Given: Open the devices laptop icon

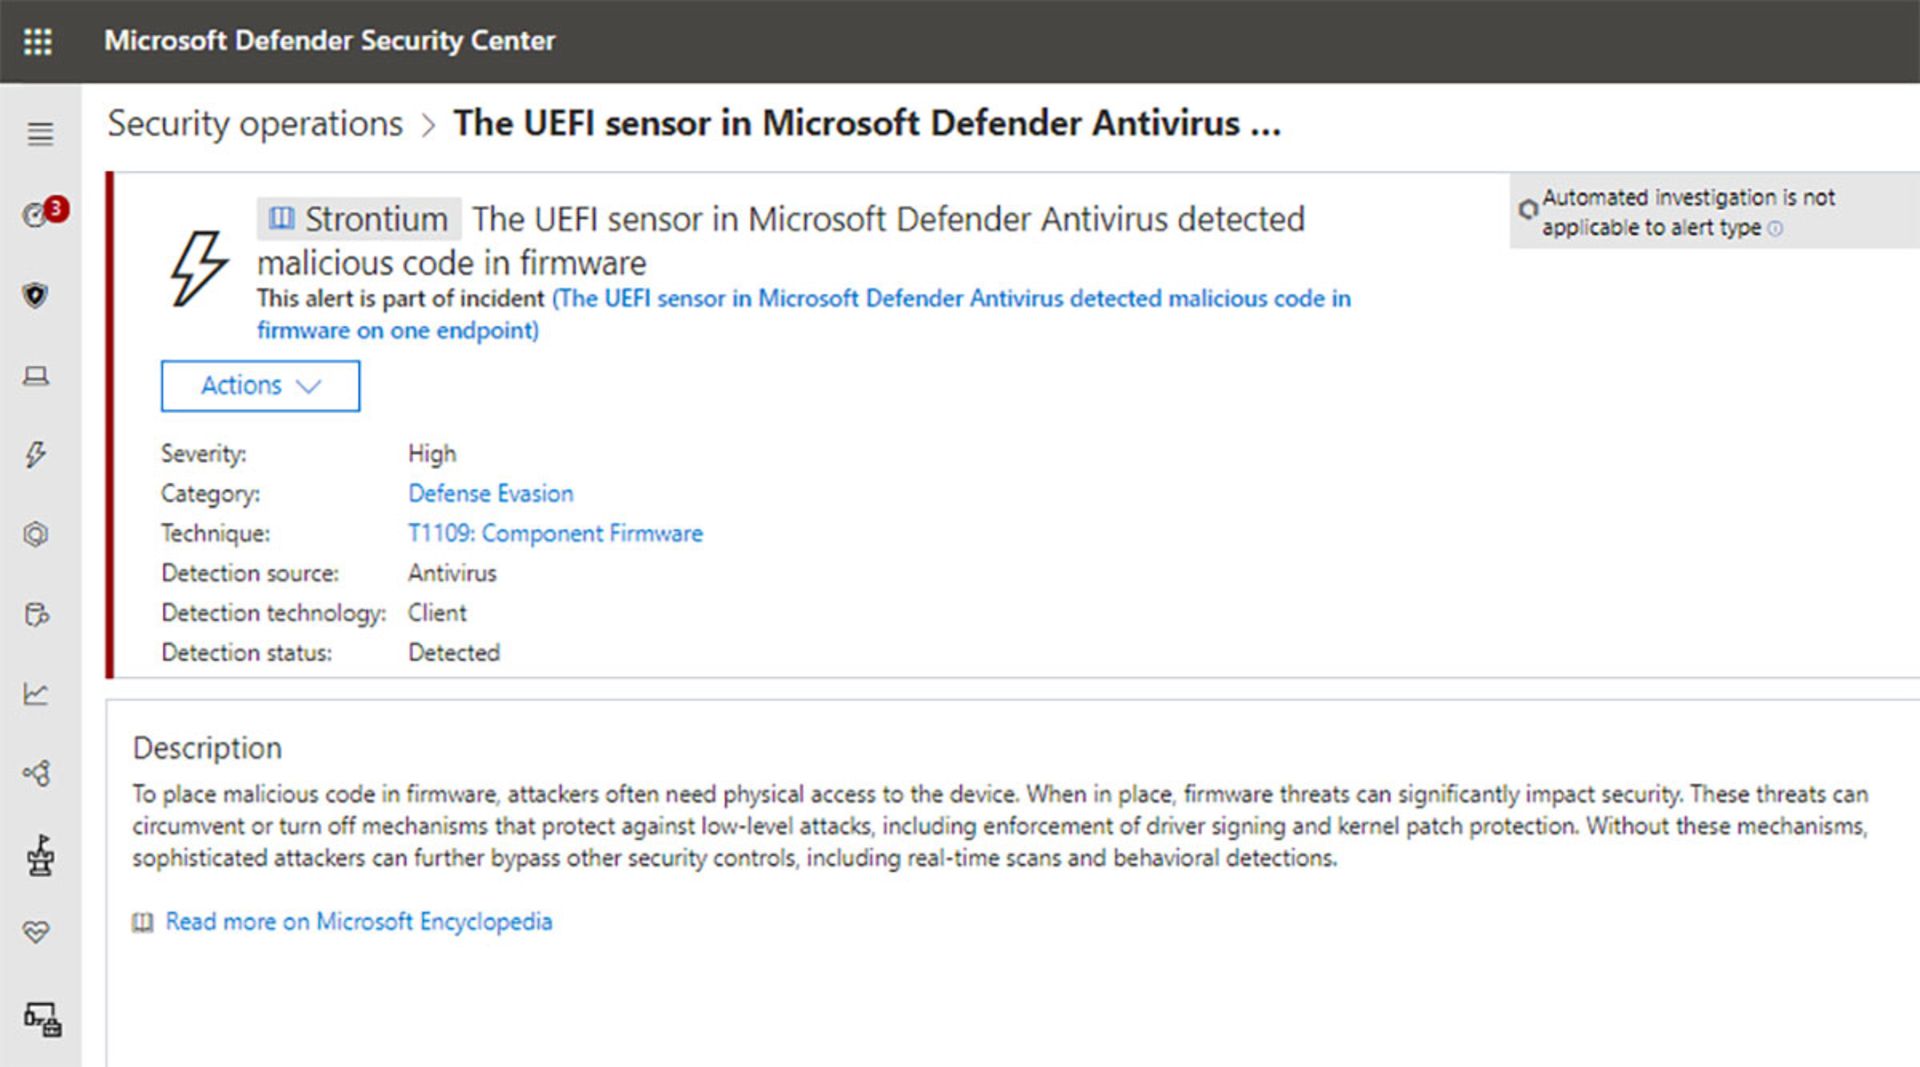Looking at the screenshot, I should [x=36, y=376].
